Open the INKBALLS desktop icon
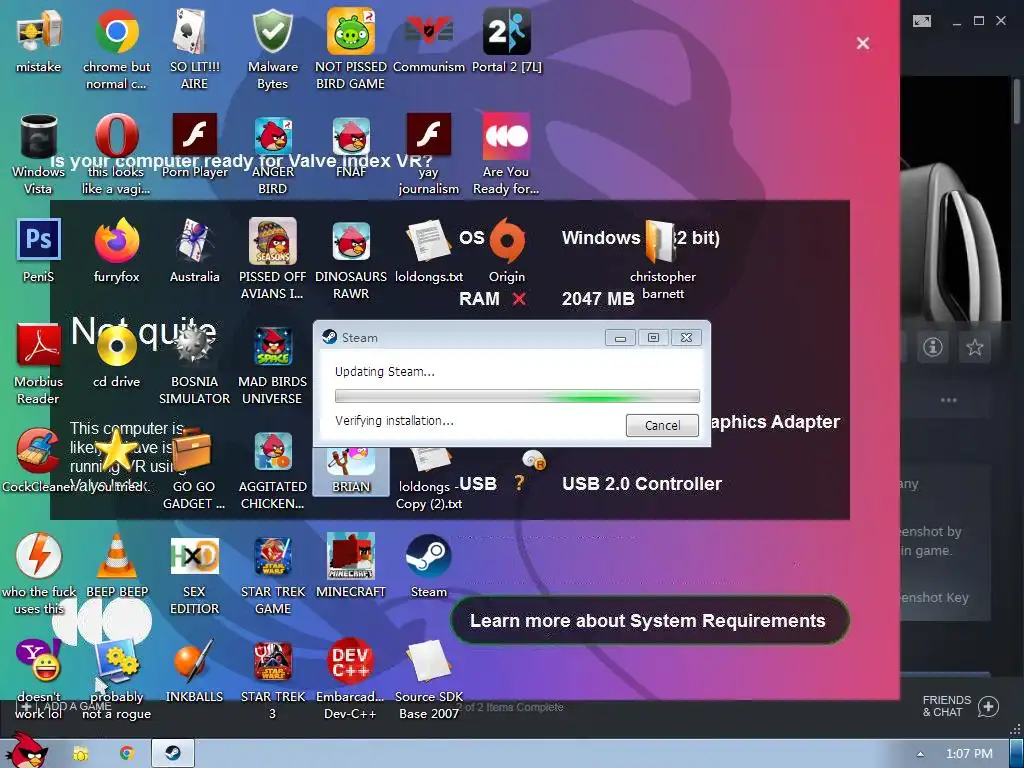This screenshot has width=1024, height=768. [194, 661]
